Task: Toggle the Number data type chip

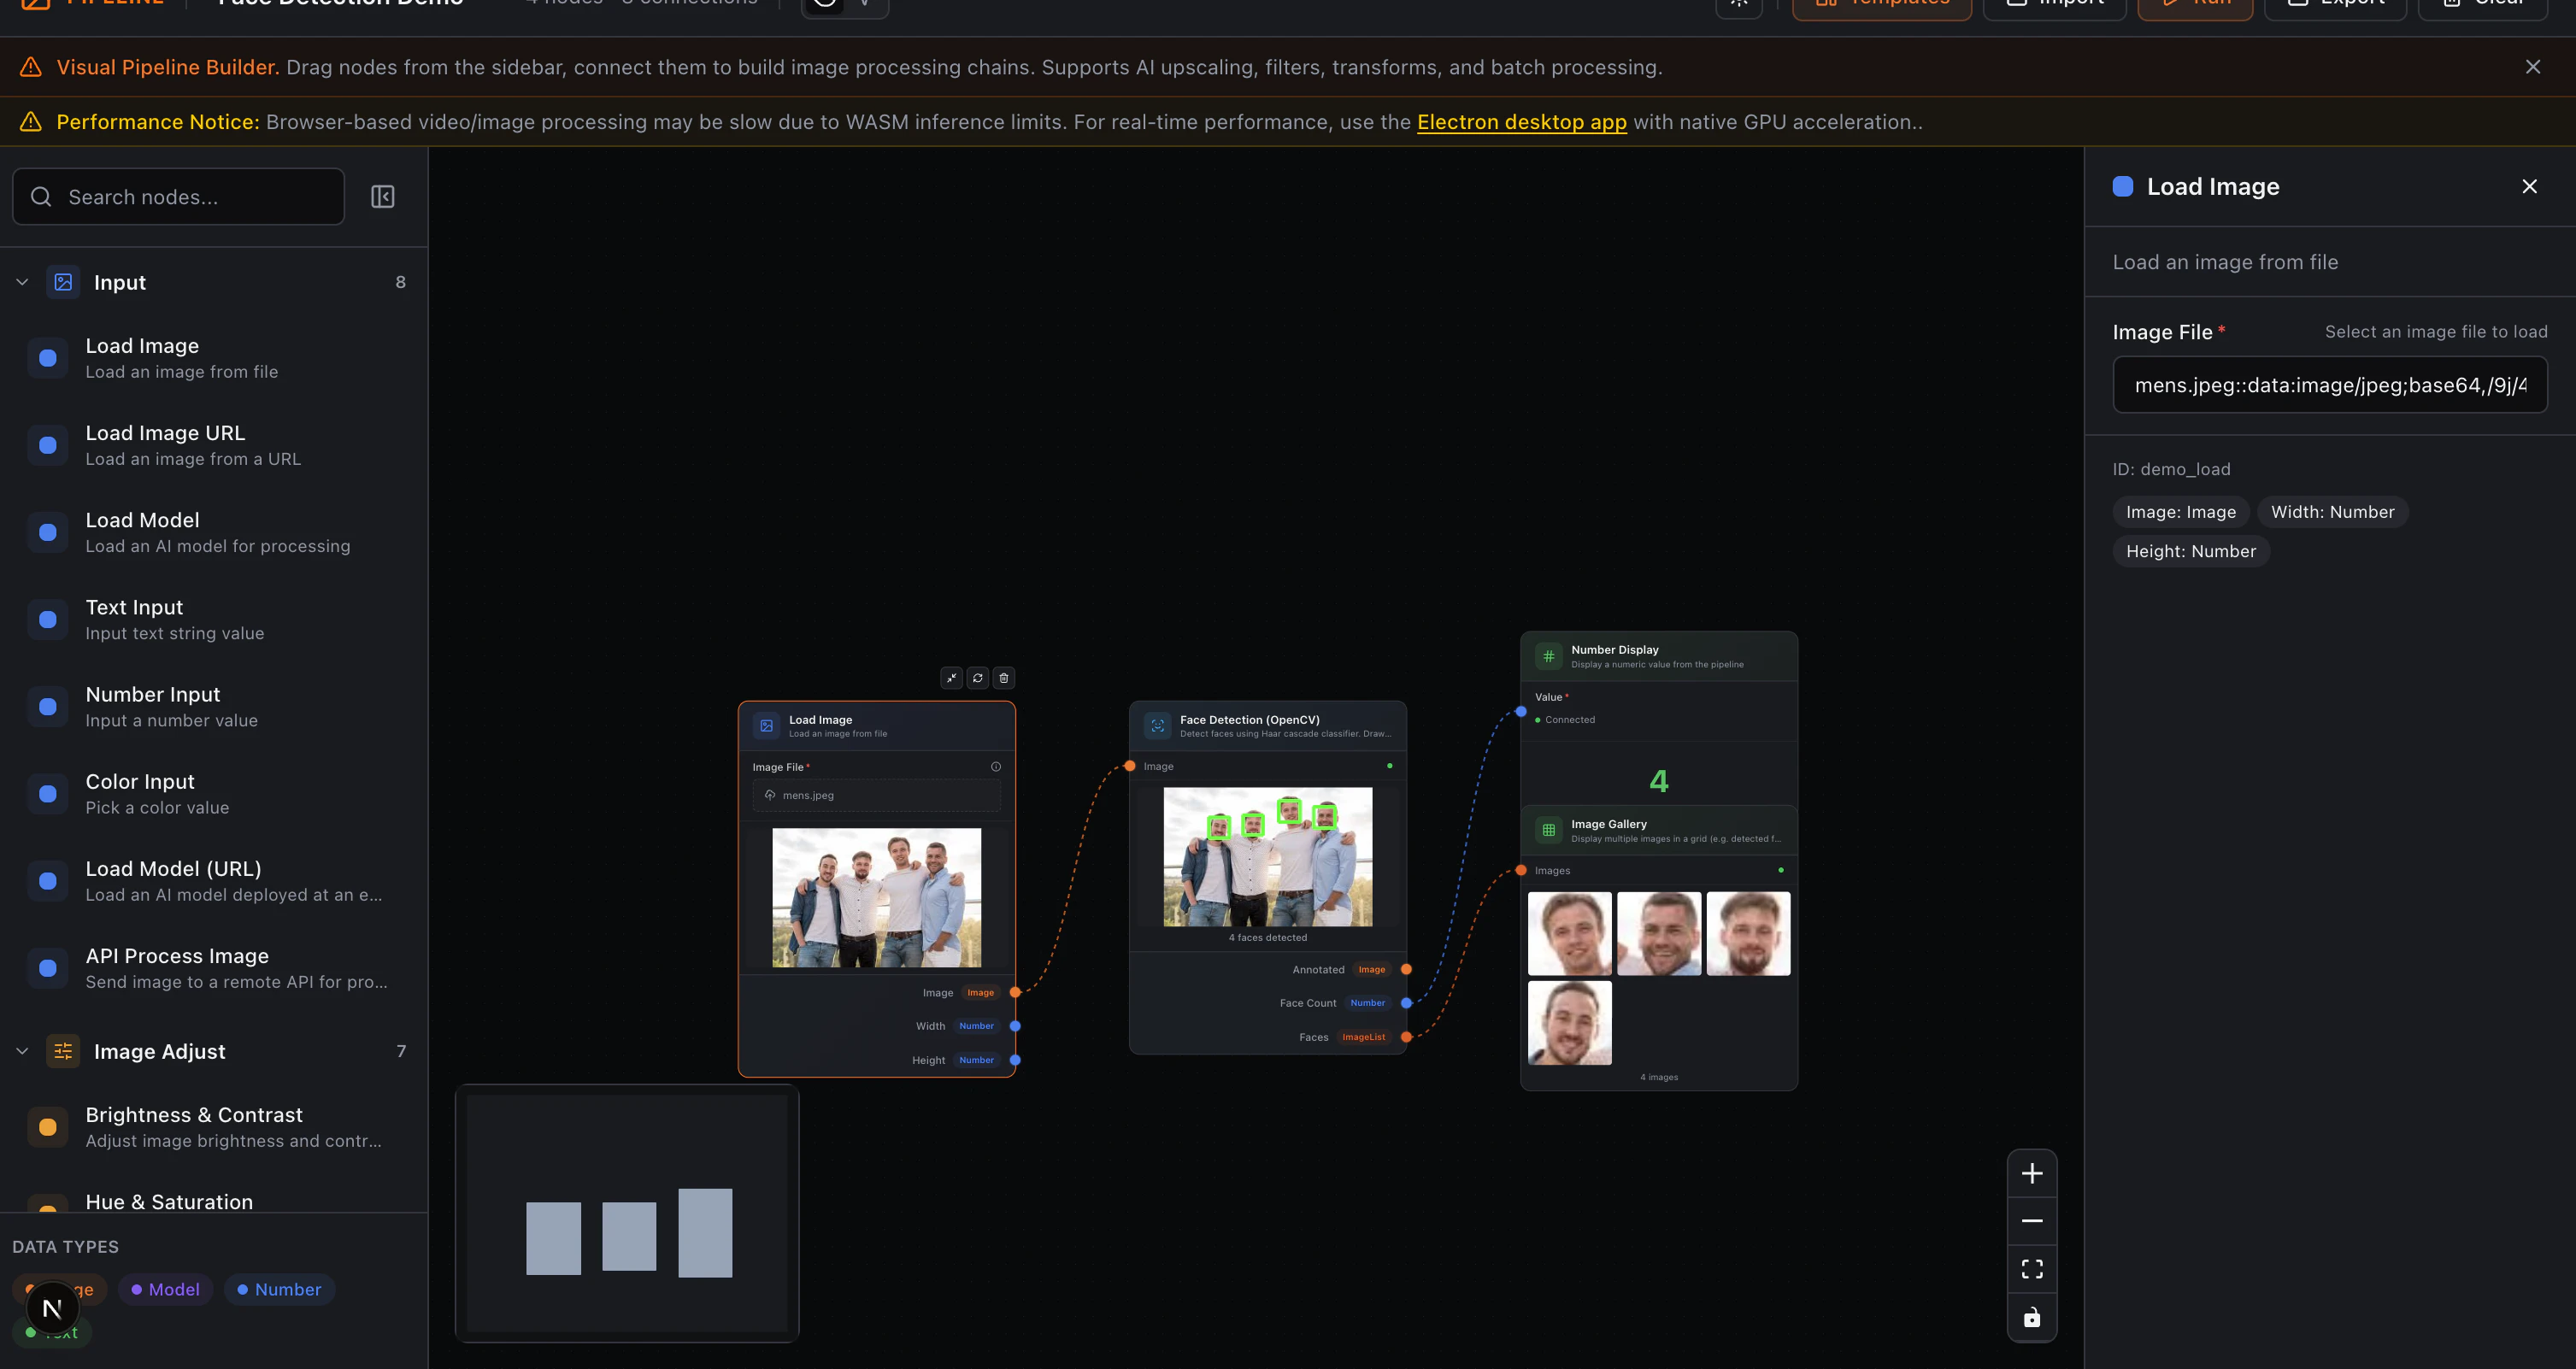Action: point(279,1289)
